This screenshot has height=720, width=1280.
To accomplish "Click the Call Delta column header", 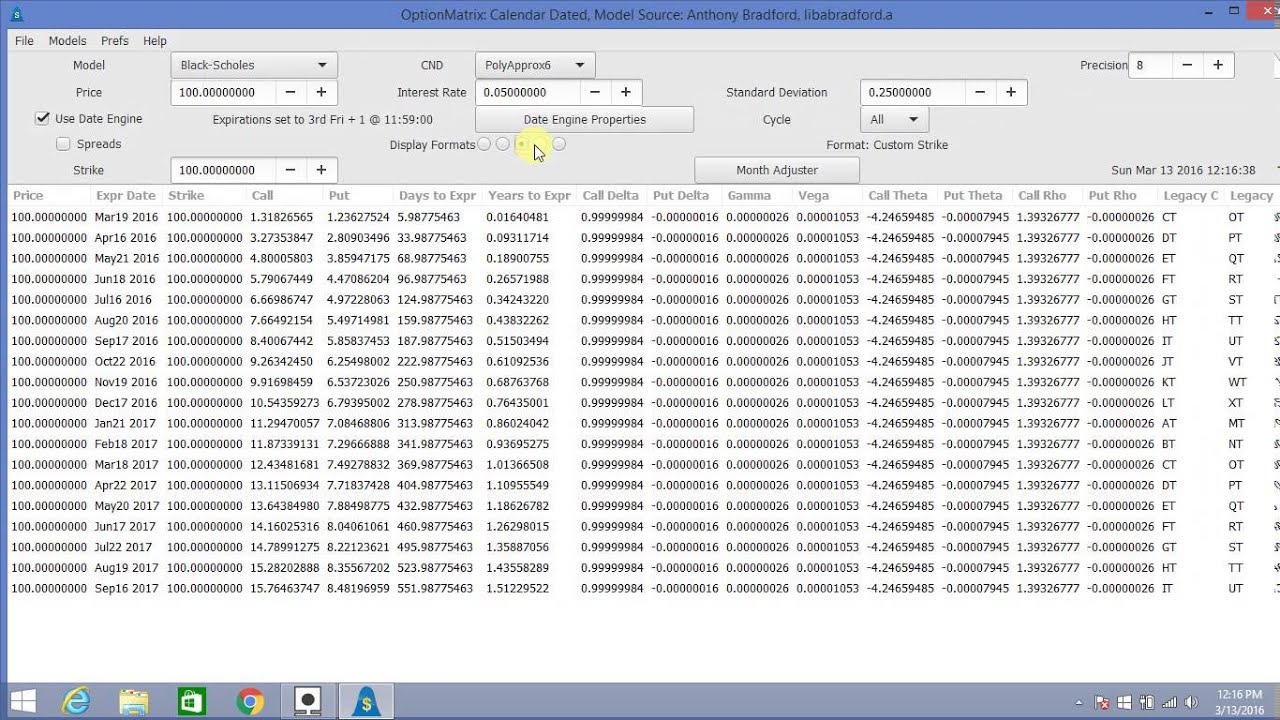I will [x=610, y=196].
